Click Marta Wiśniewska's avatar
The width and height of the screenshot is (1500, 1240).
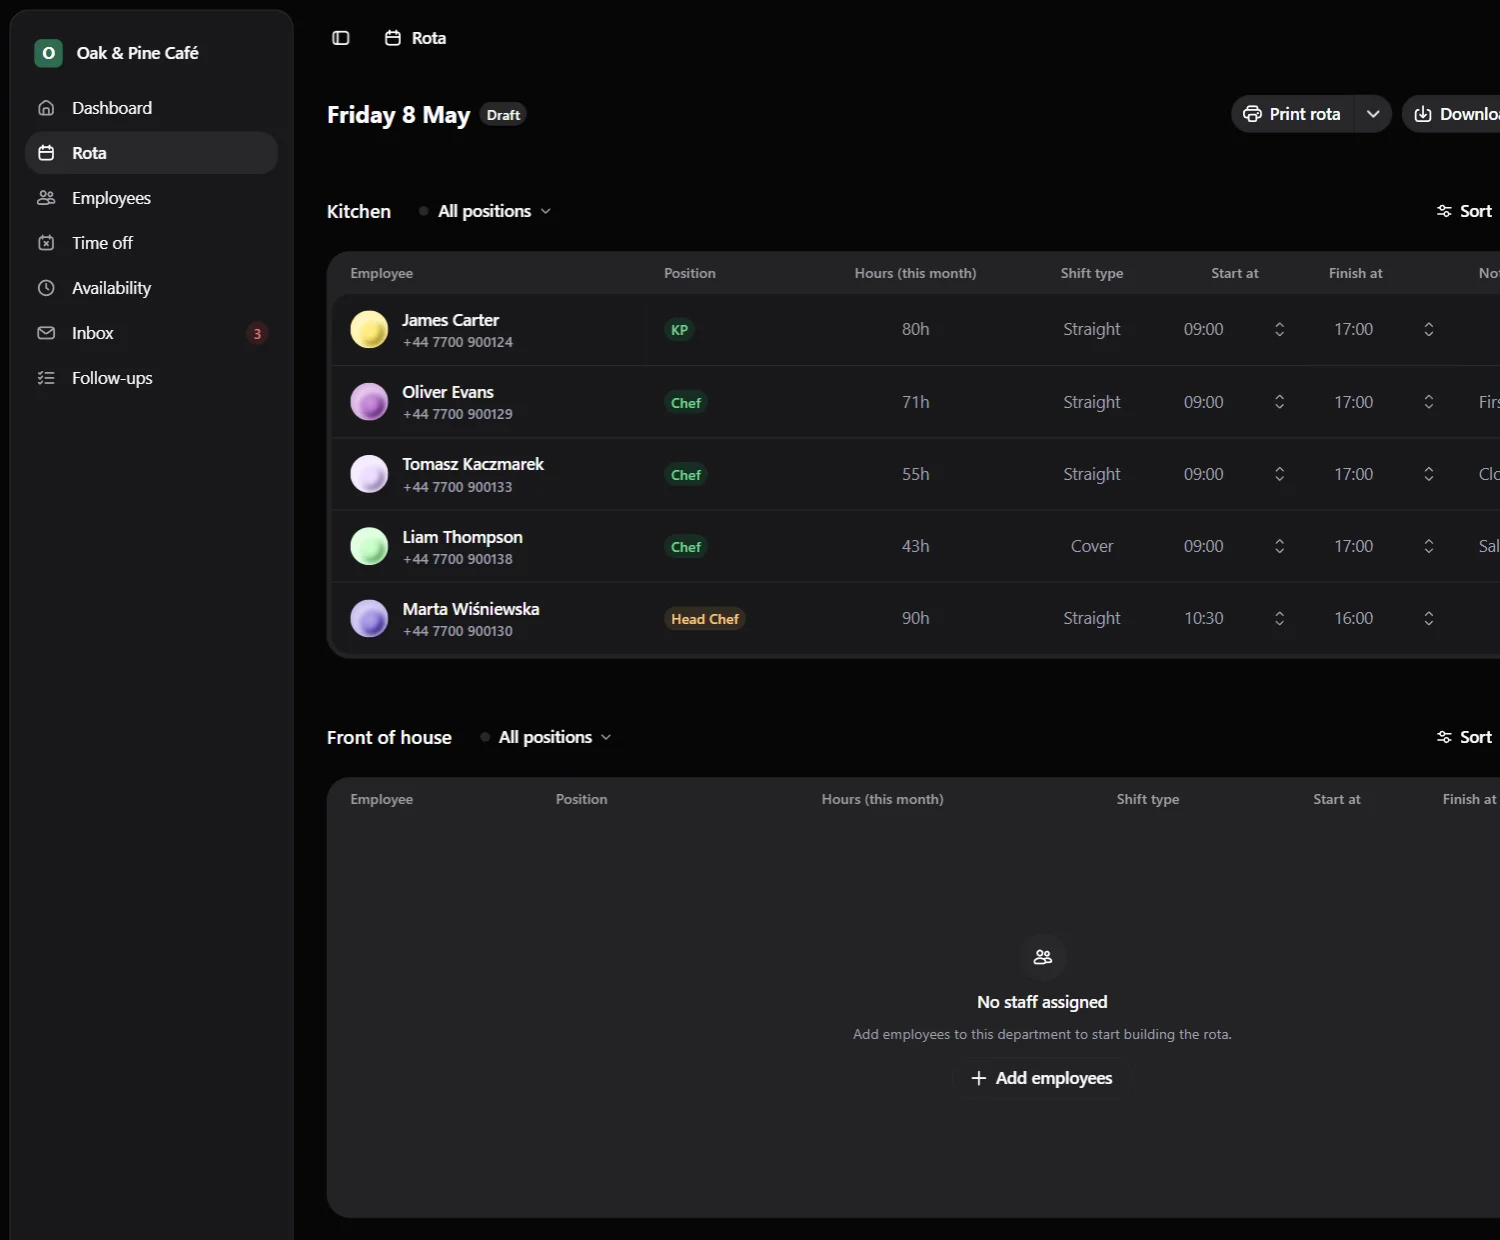(369, 618)
